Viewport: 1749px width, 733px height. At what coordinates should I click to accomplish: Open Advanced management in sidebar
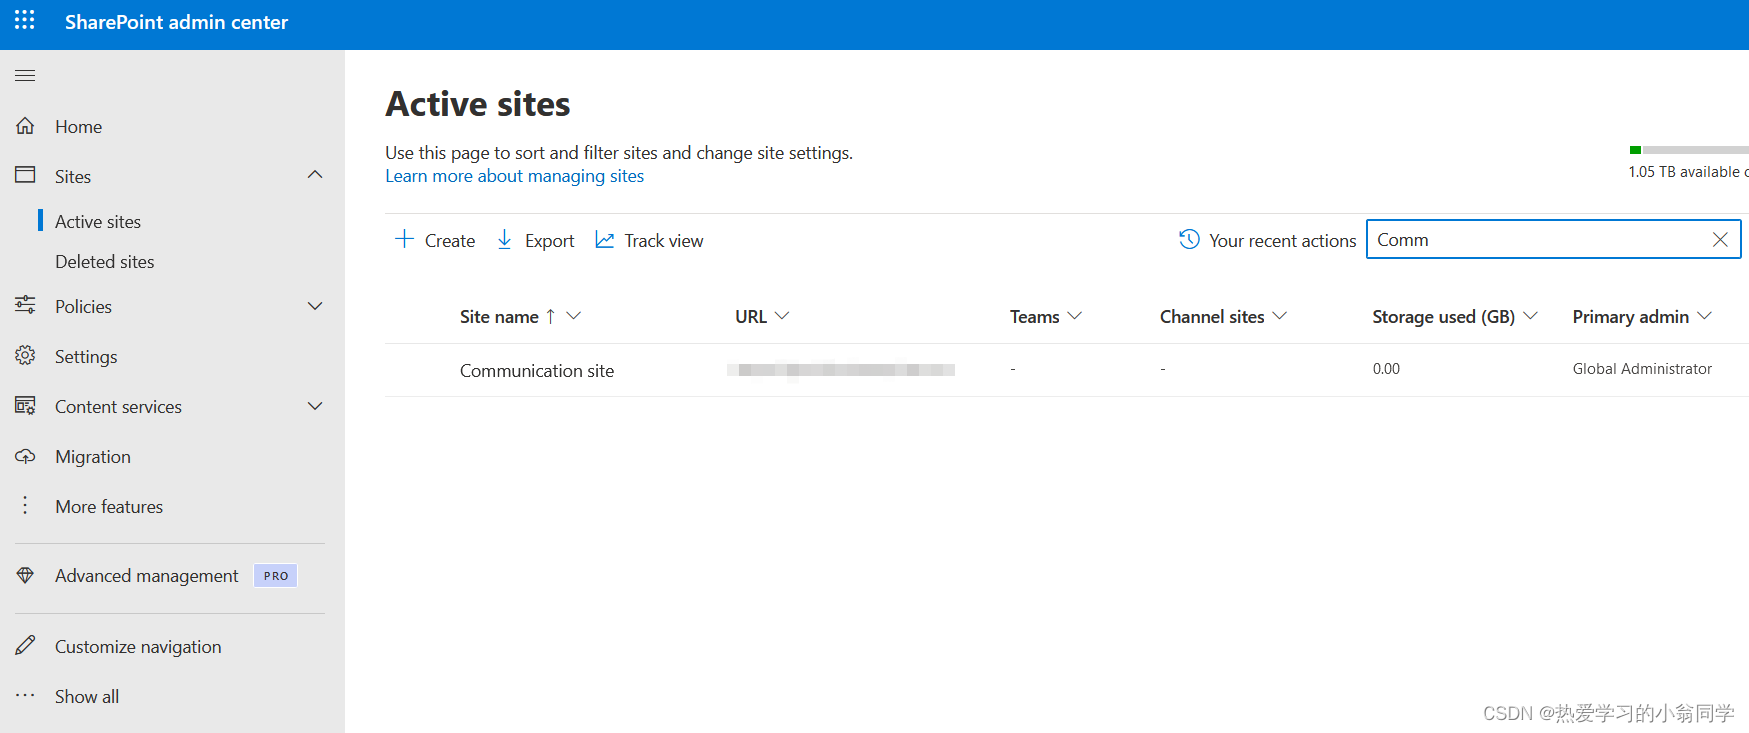pos(147,576)
